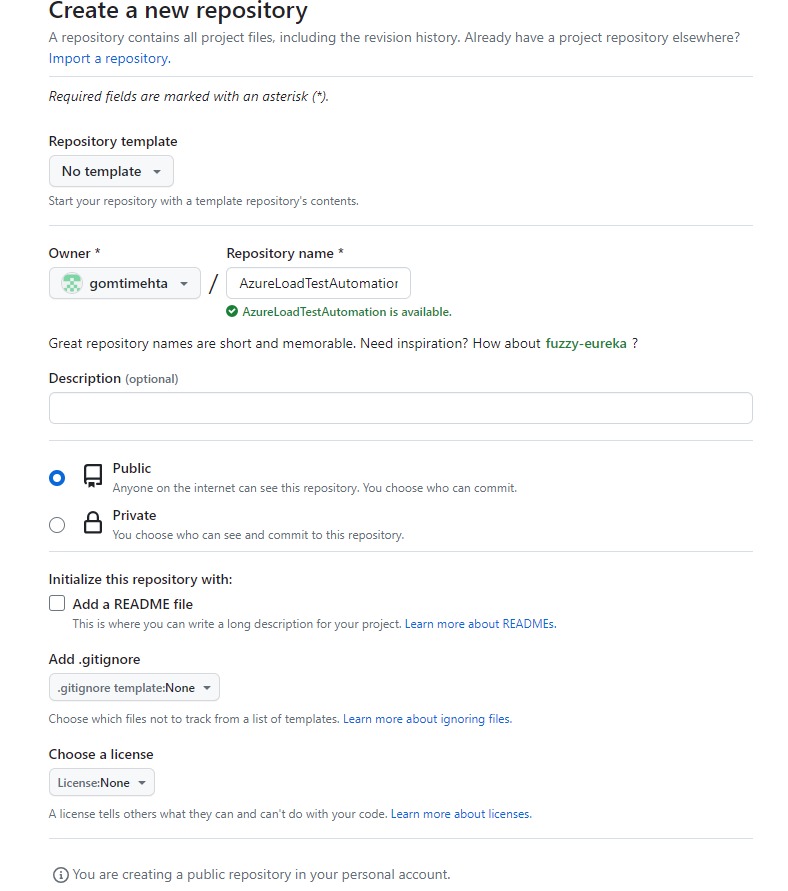Click the gomtimehta owner avatar icon

(71, 284)
